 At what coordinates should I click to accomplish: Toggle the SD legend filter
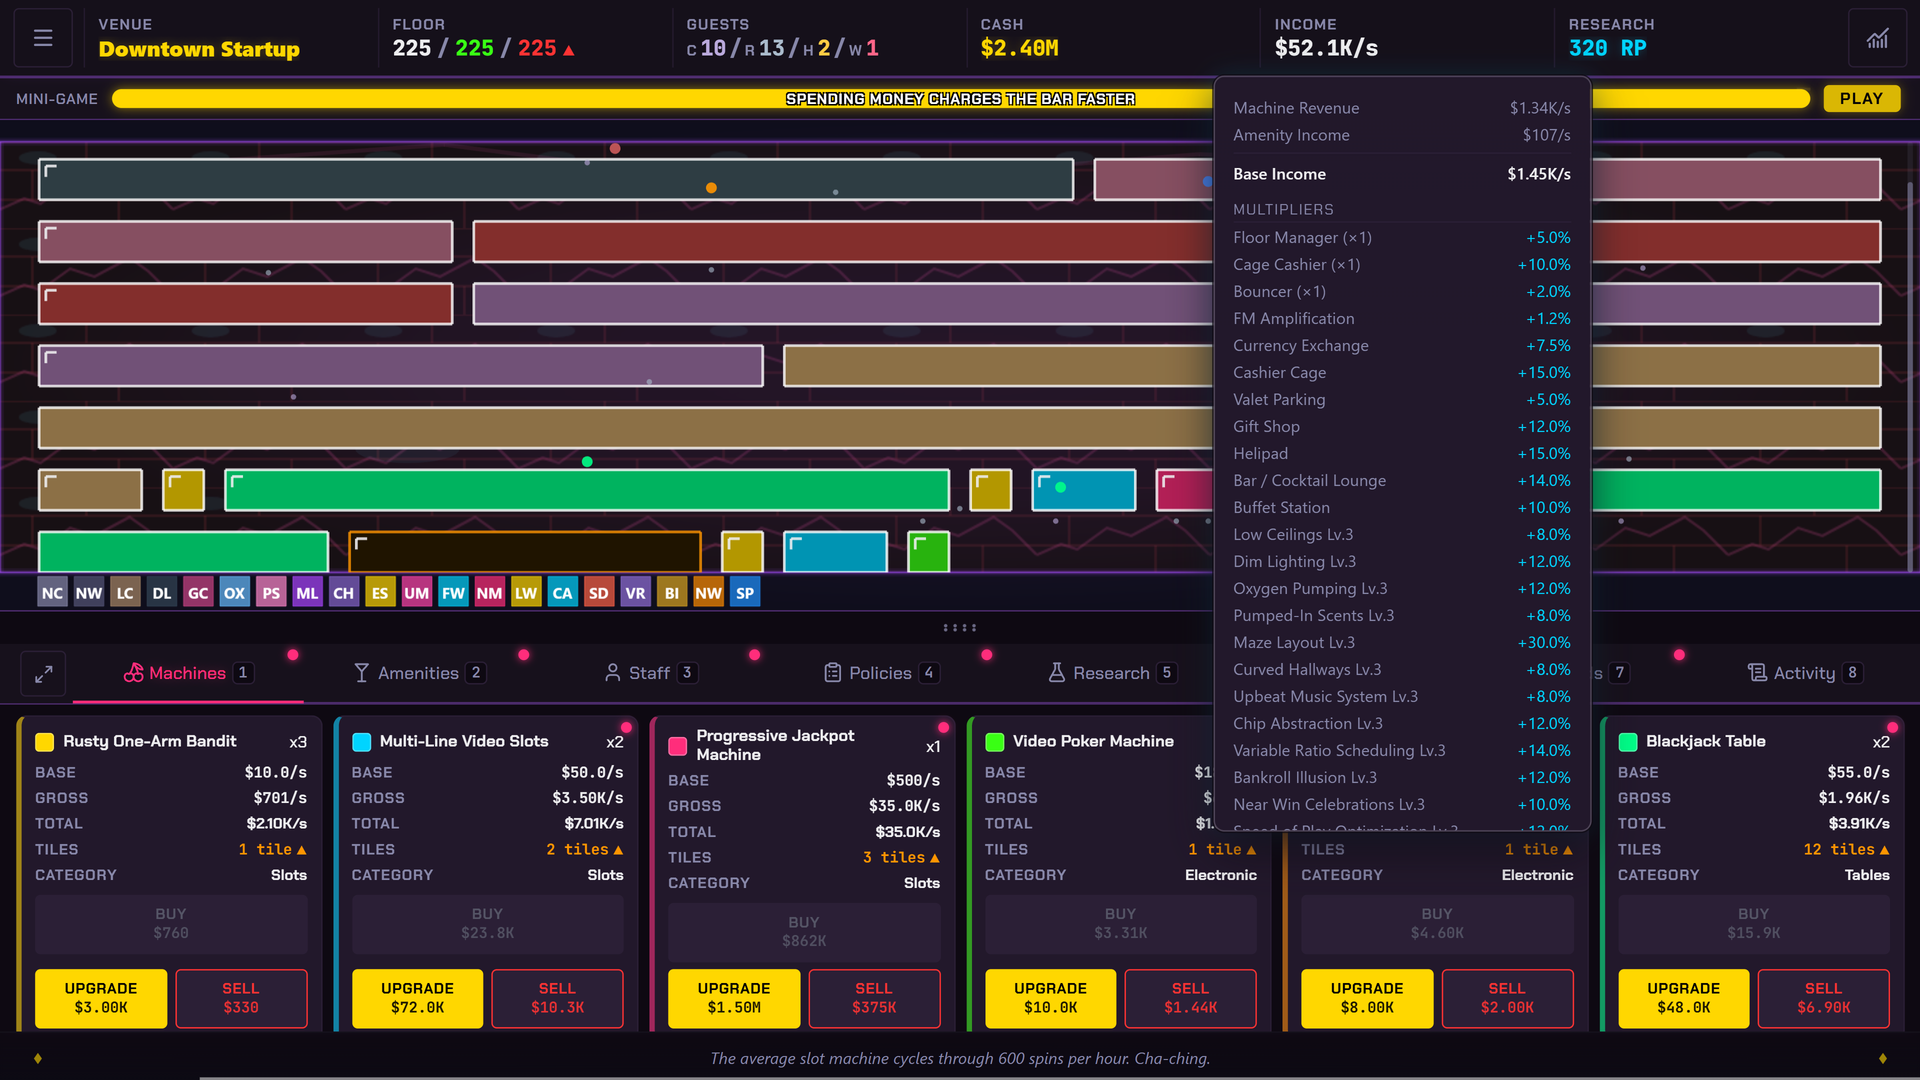(x=598, y=593)
